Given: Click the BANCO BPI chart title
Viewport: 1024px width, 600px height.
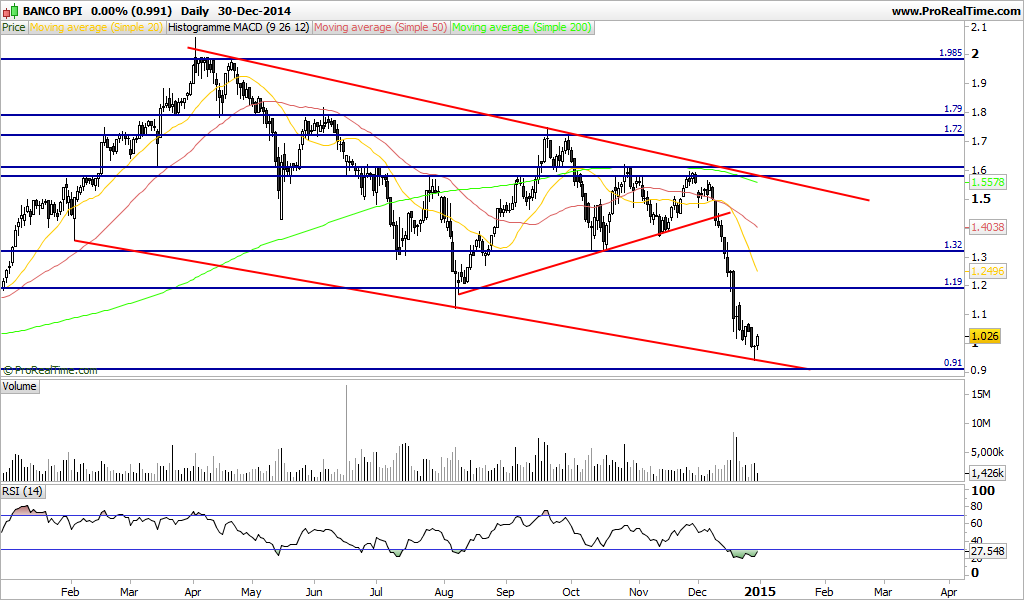Looking at the screenshot, I should [53, 11].
